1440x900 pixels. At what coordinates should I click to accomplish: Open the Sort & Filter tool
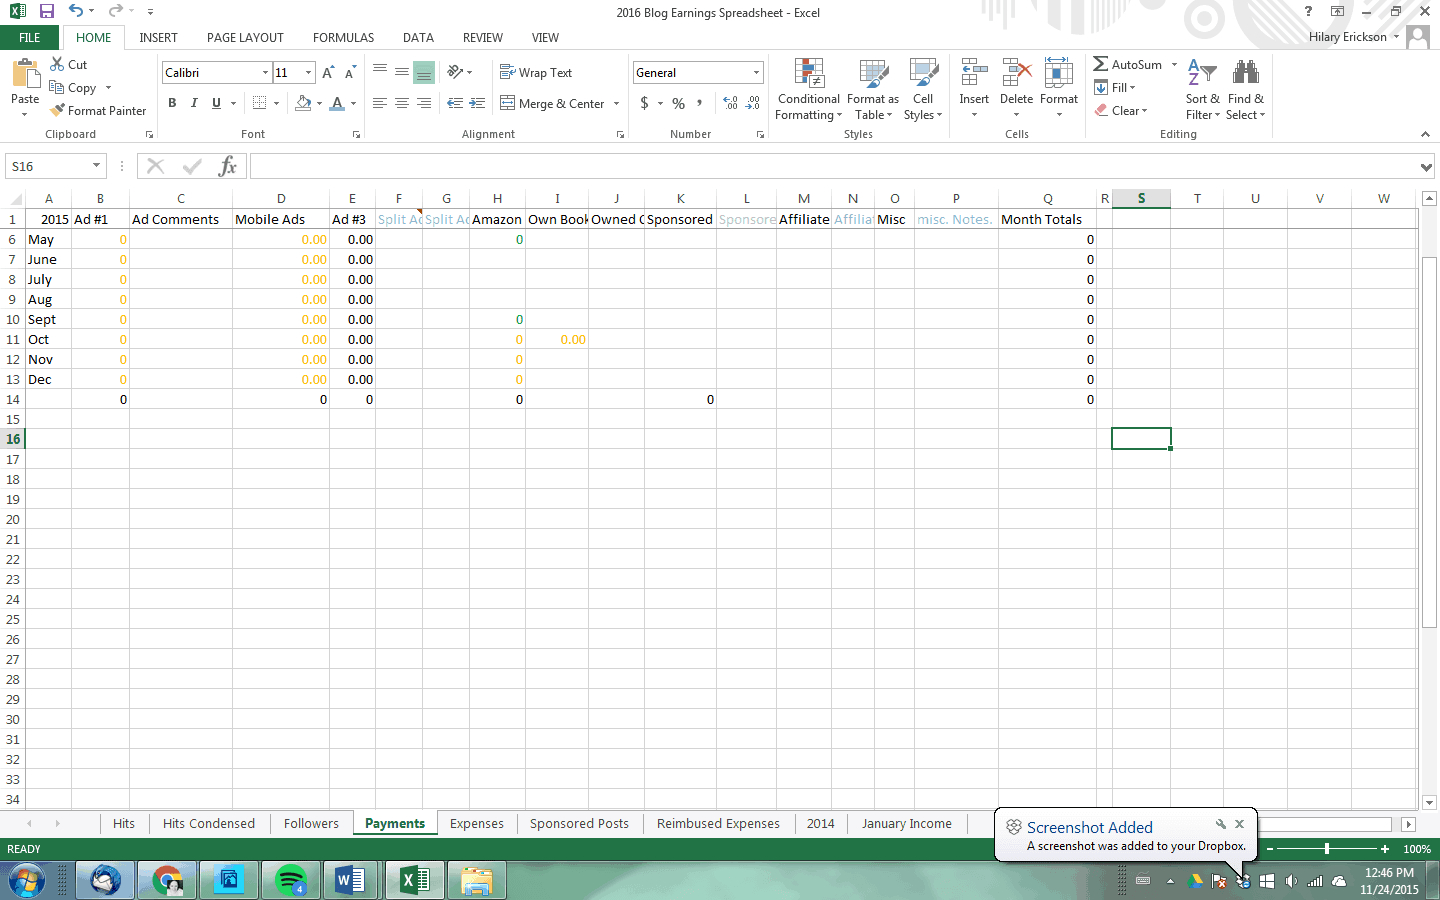1202,74
